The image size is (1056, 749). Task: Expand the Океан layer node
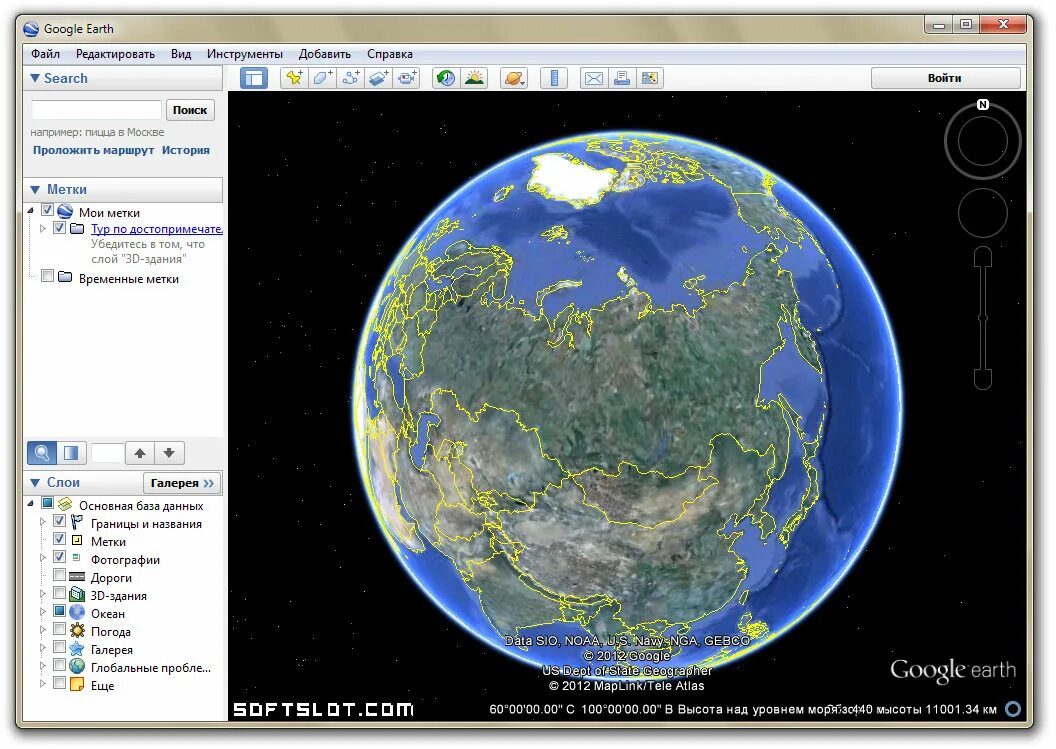point(43,612)
